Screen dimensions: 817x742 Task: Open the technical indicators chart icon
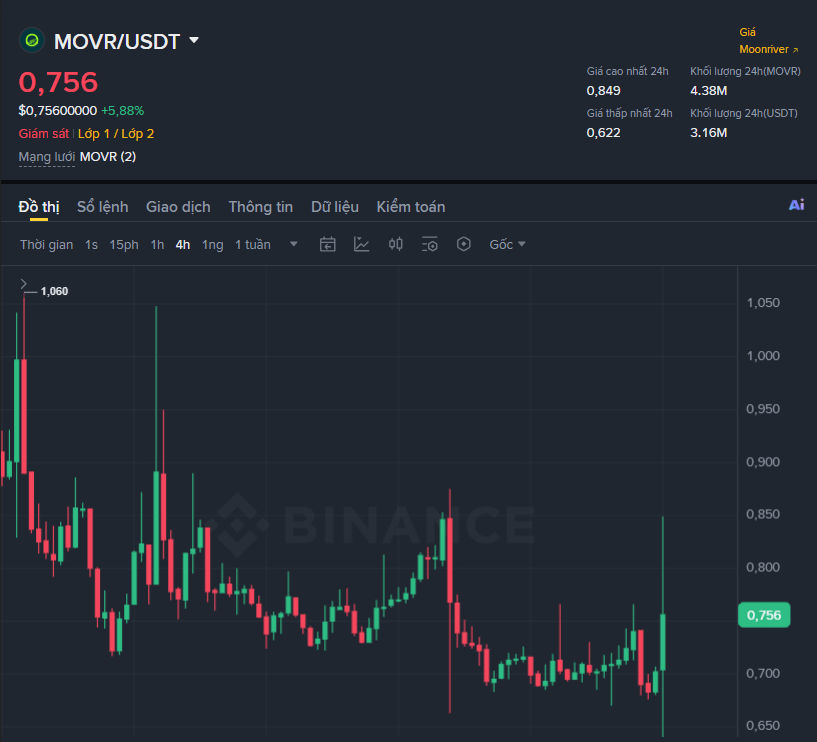[x=361, y=244]
